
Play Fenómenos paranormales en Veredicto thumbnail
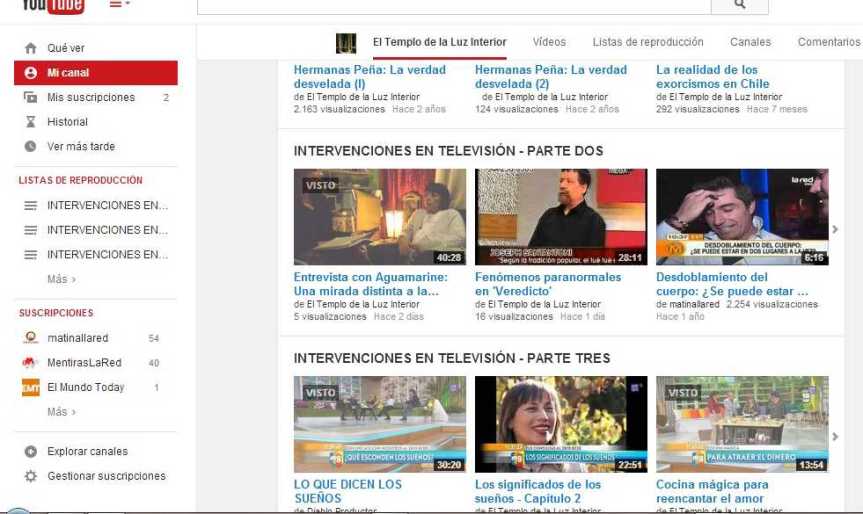561,217
